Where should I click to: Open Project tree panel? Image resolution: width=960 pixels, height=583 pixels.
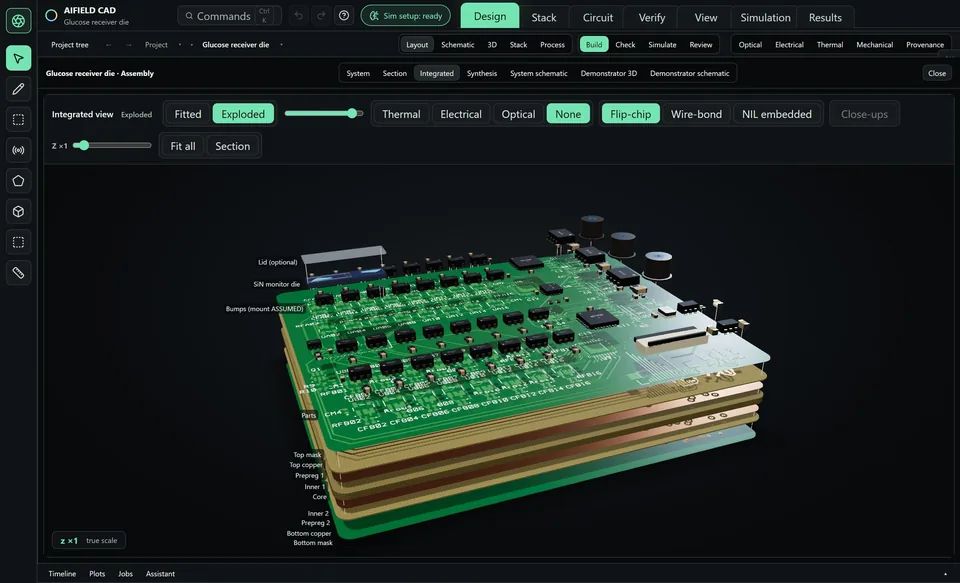point(70,45)
